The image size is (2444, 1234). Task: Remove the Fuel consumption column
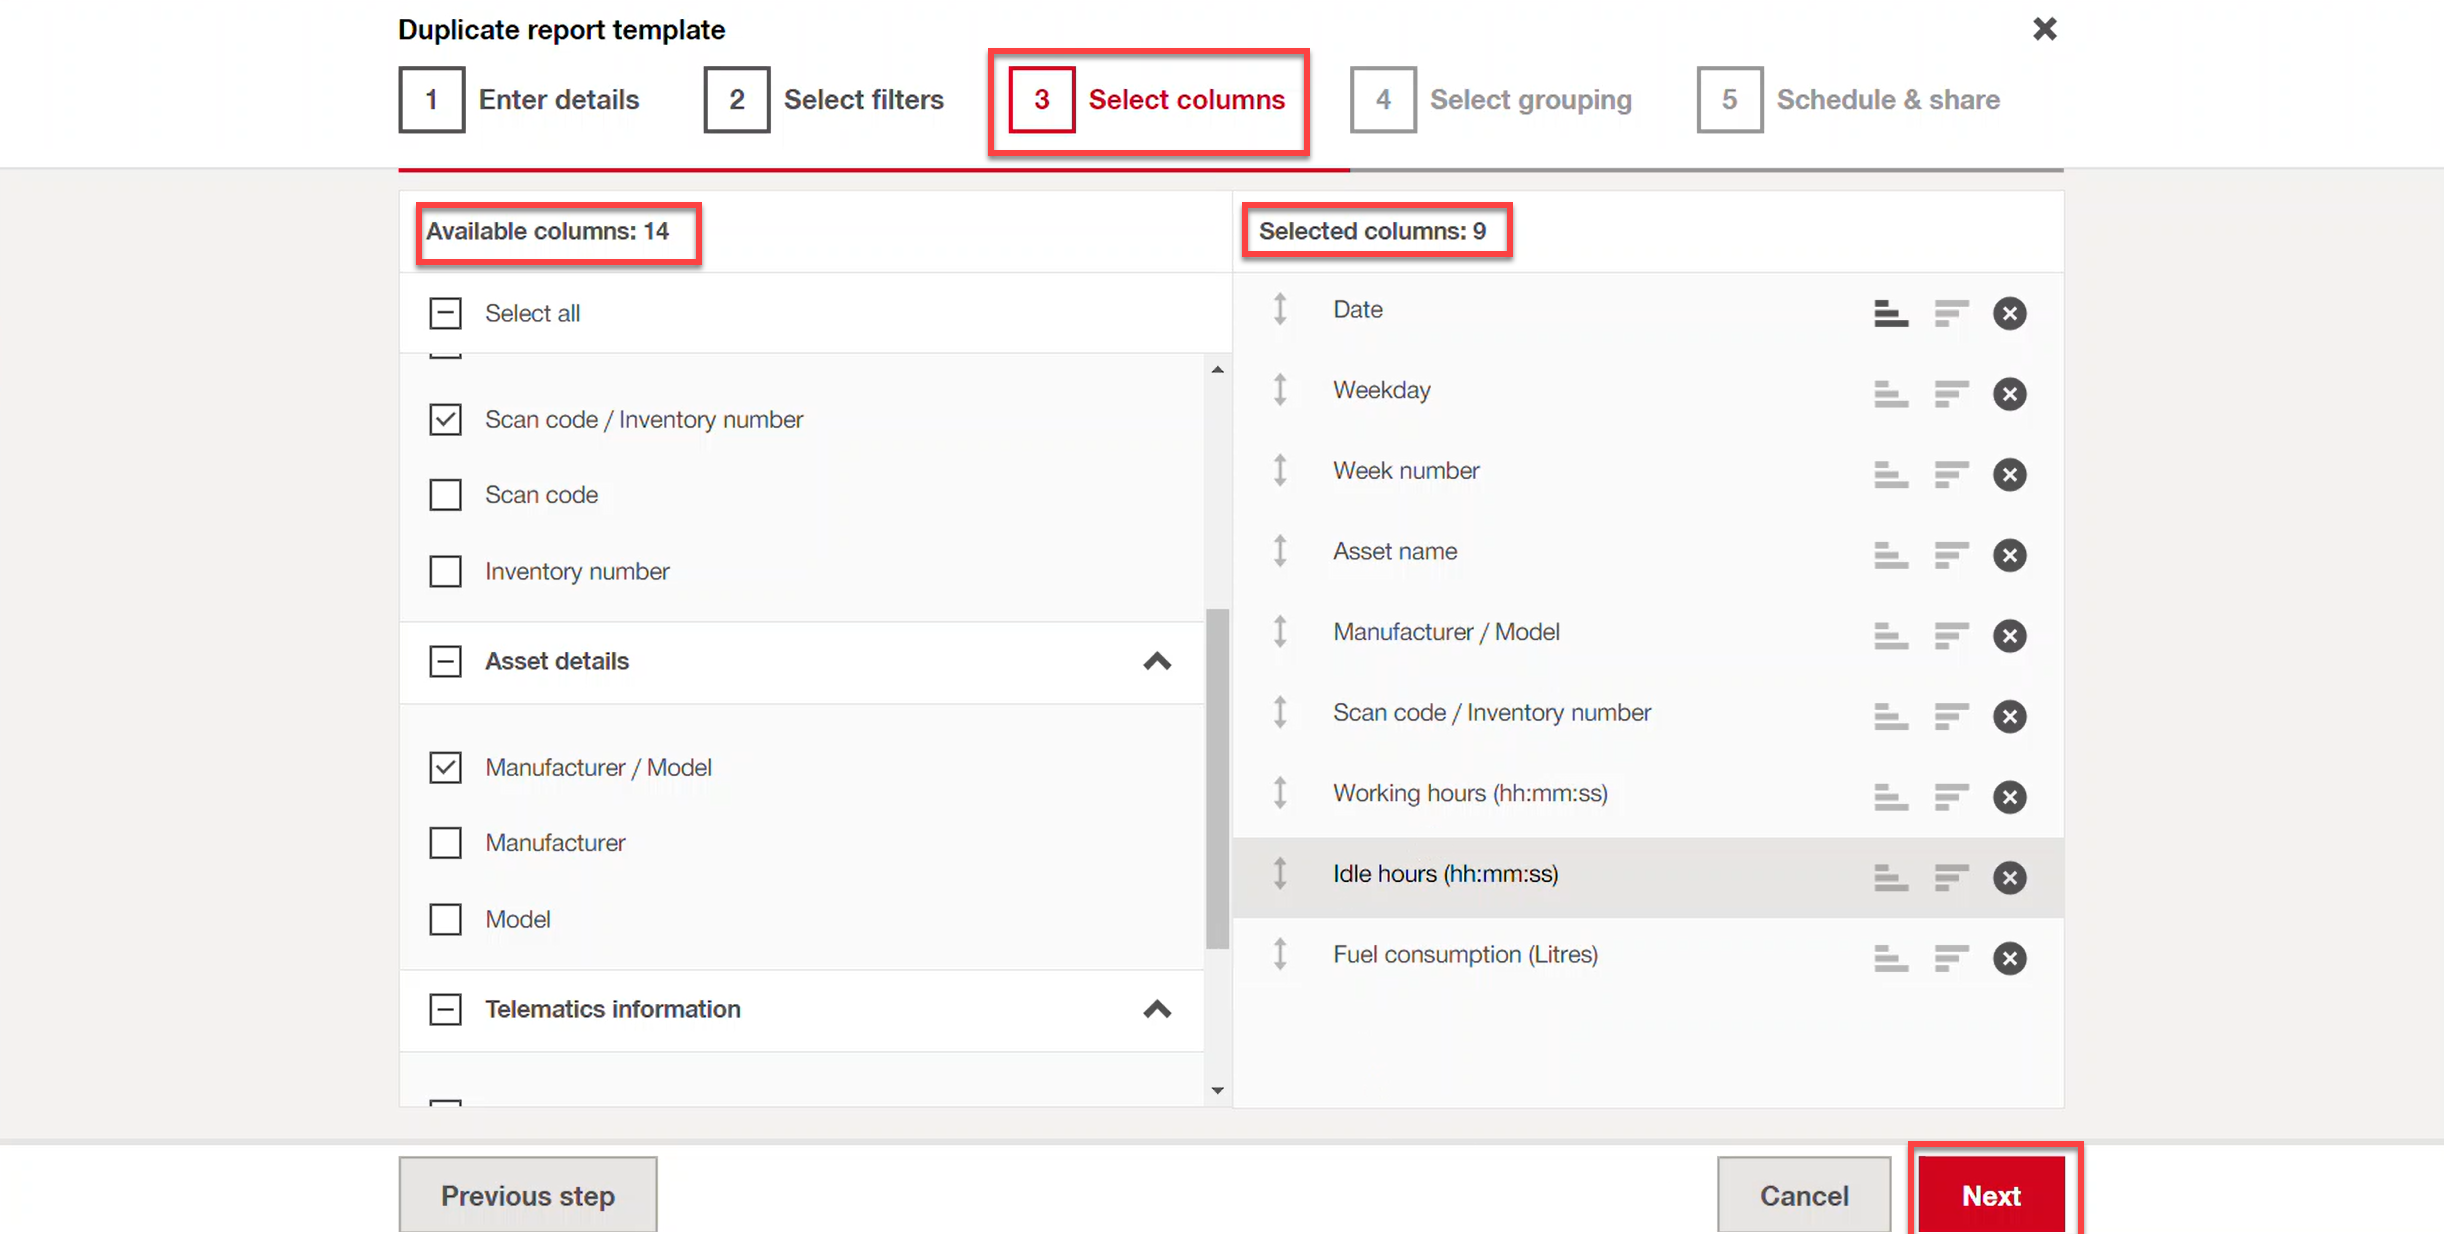2009,958
